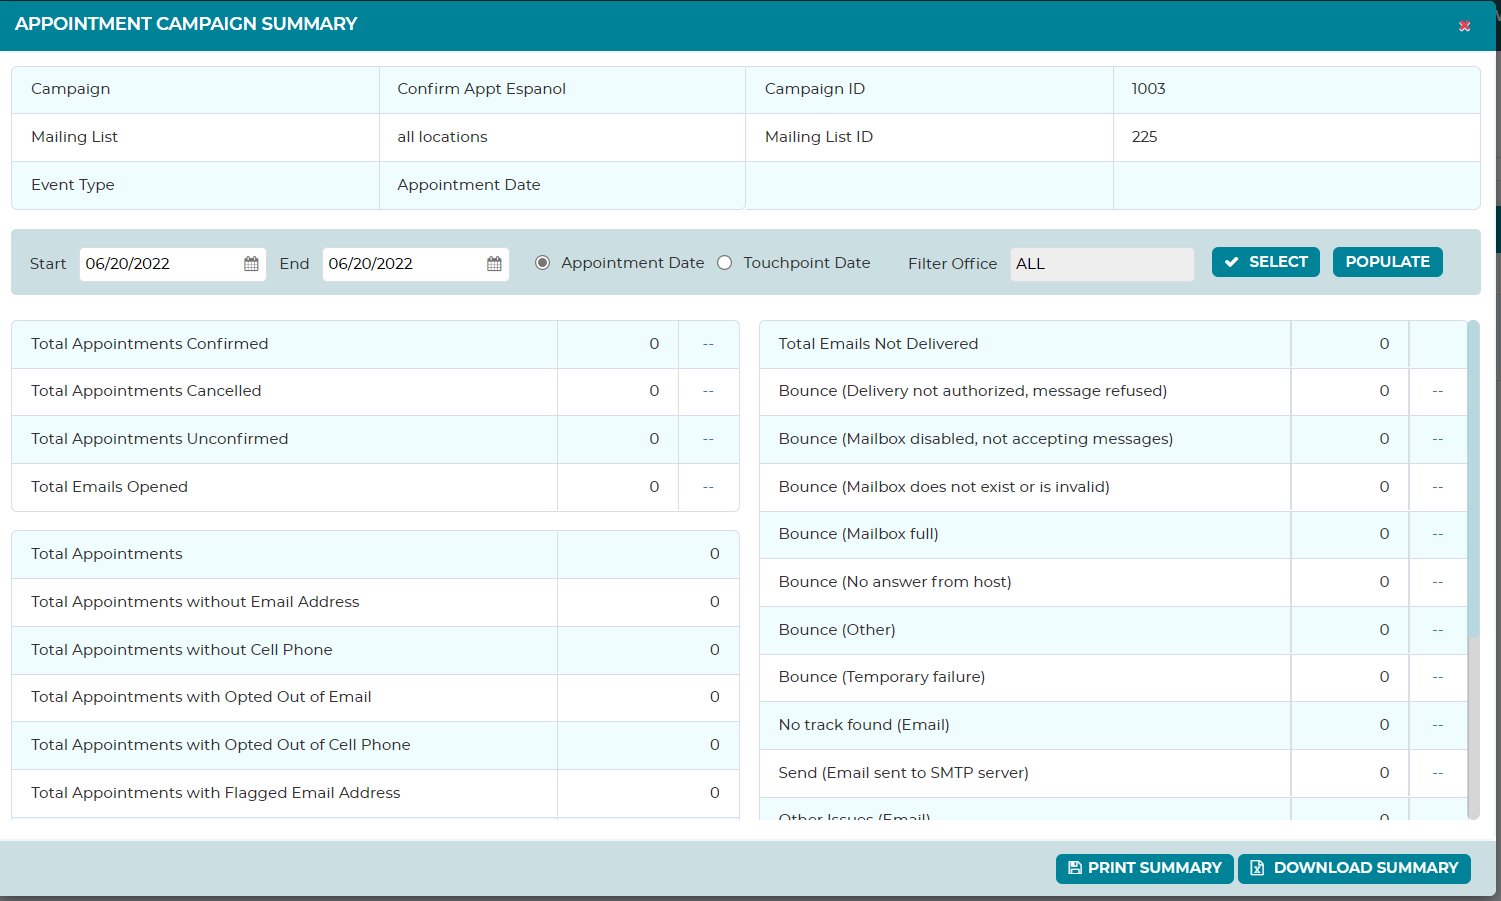1501x901 pixels.
Task: Click Bounce (Delivery not authorized, message refused)
Action: pyautogui.click(x=973, y=391)
